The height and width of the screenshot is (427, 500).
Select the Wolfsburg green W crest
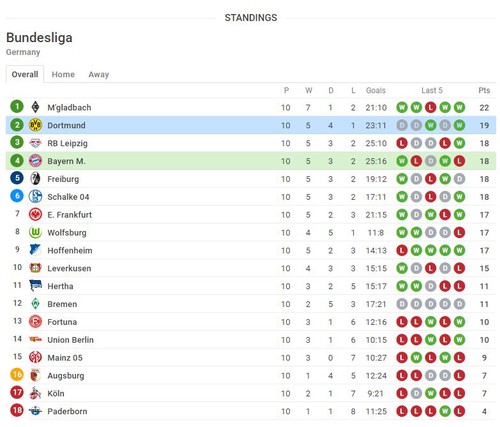click(x=35, y=233)
